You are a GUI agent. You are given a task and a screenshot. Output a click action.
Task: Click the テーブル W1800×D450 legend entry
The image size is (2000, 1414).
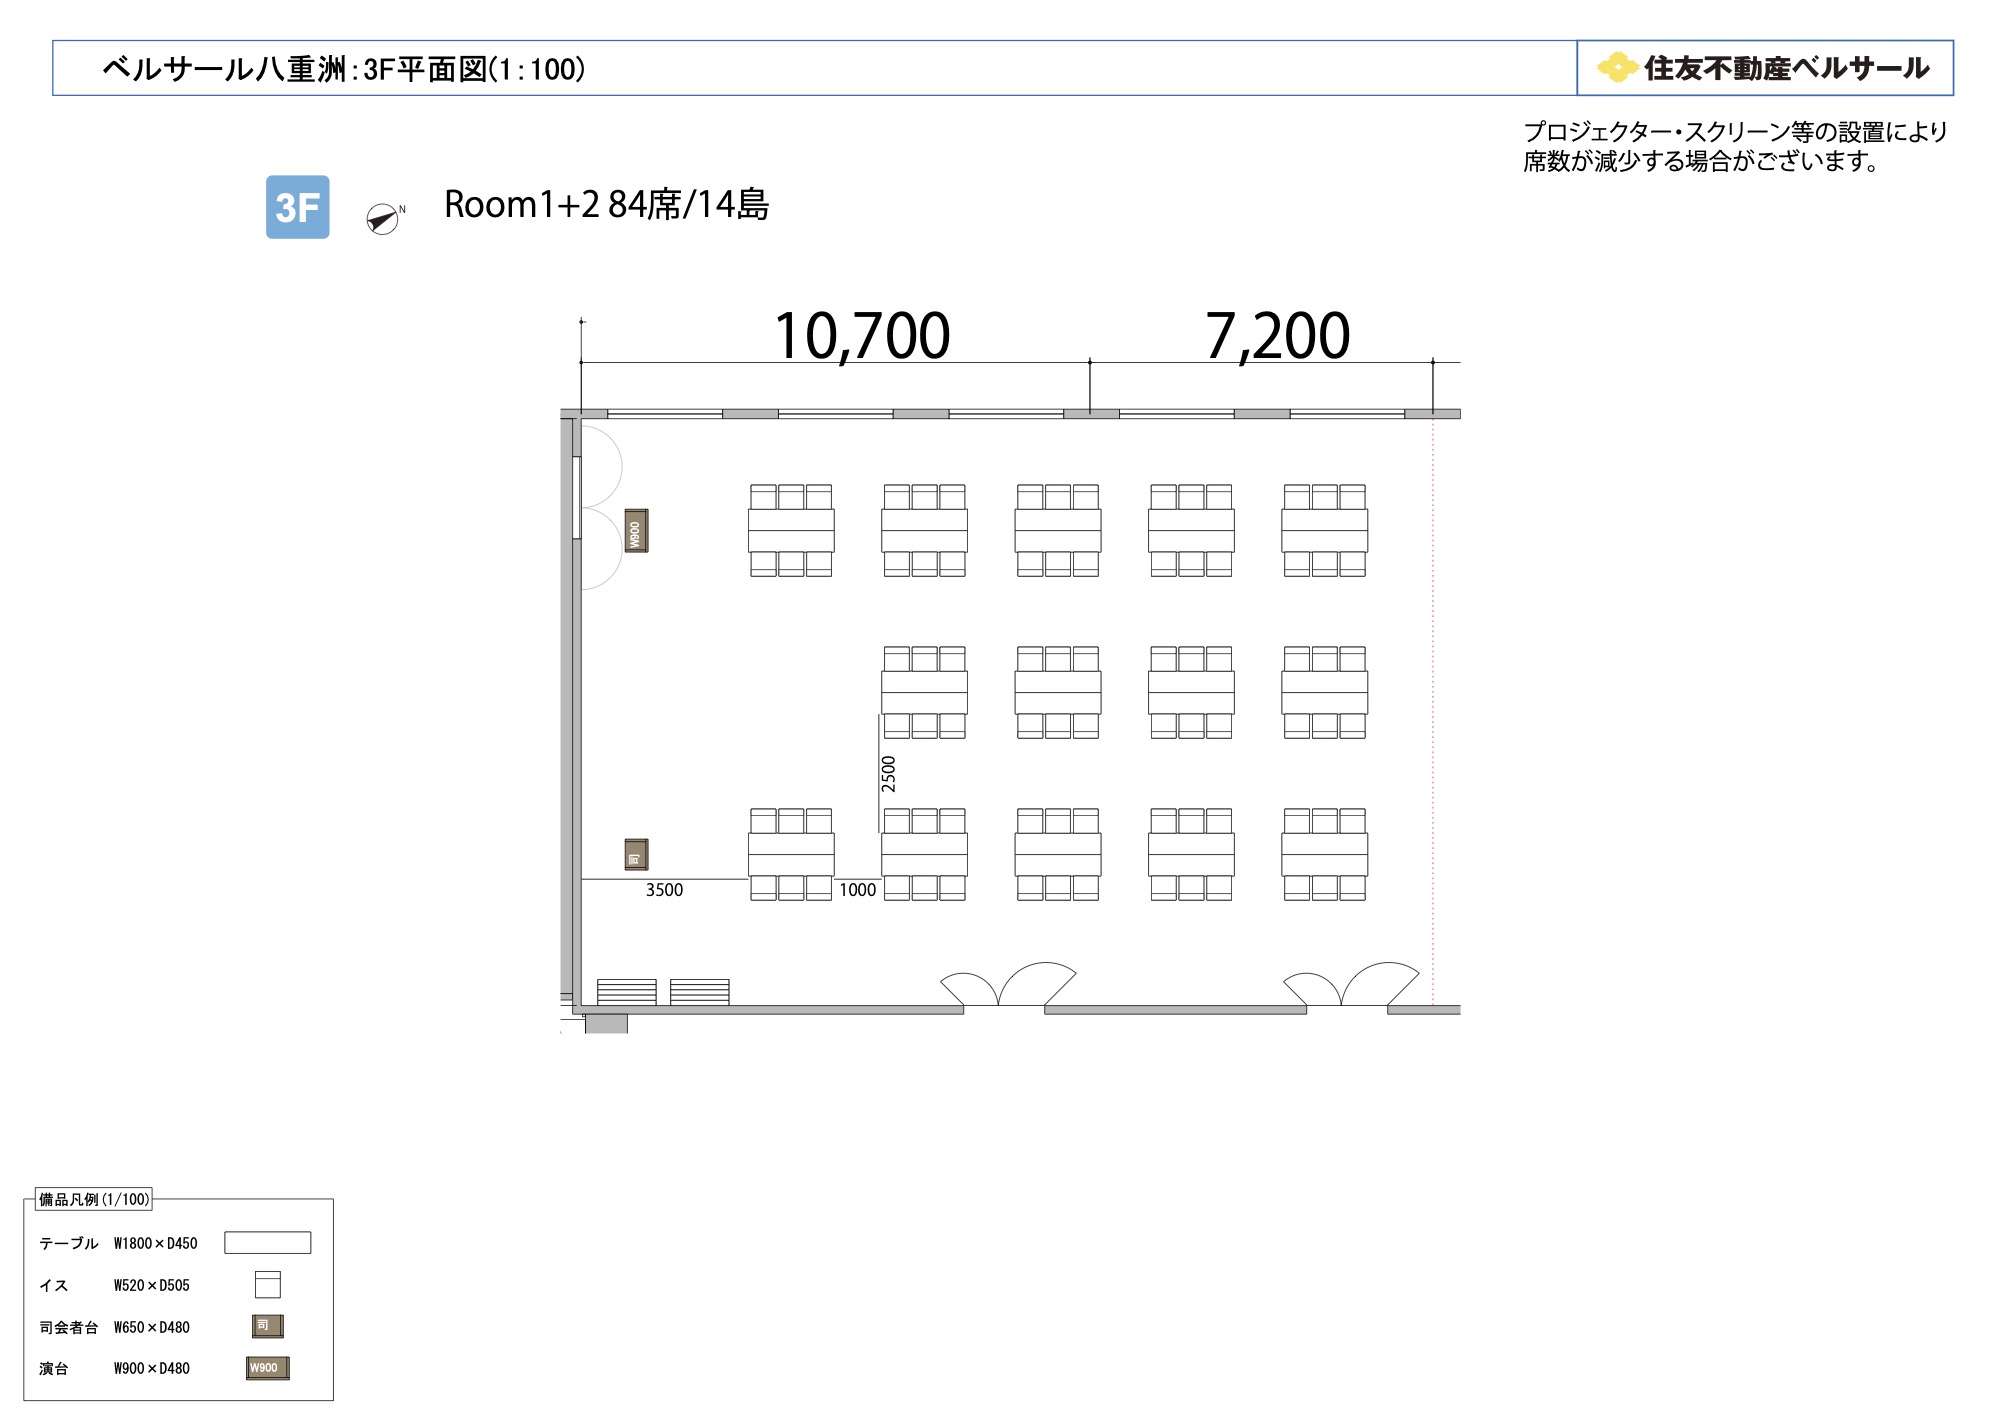118,1243
